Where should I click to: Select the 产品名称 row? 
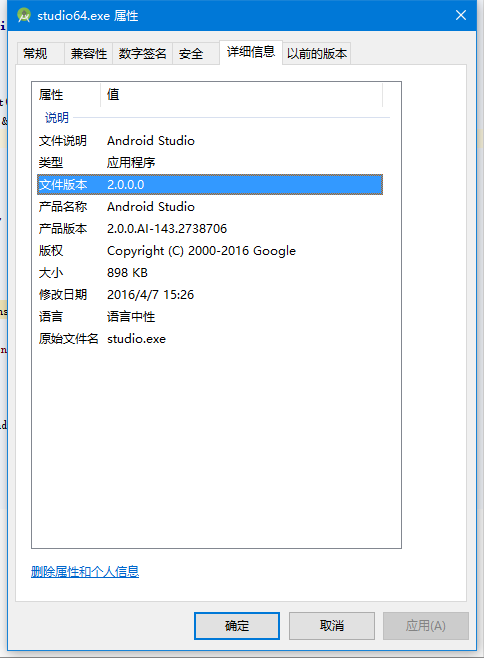(210, 206)
